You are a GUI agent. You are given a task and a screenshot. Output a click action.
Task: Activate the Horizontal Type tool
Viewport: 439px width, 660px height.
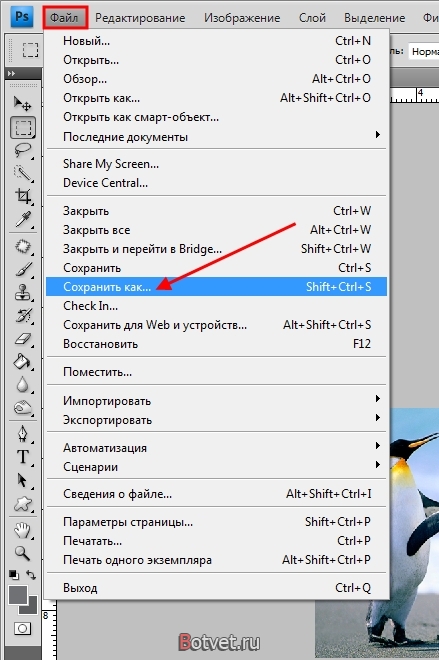pos(22,457)
